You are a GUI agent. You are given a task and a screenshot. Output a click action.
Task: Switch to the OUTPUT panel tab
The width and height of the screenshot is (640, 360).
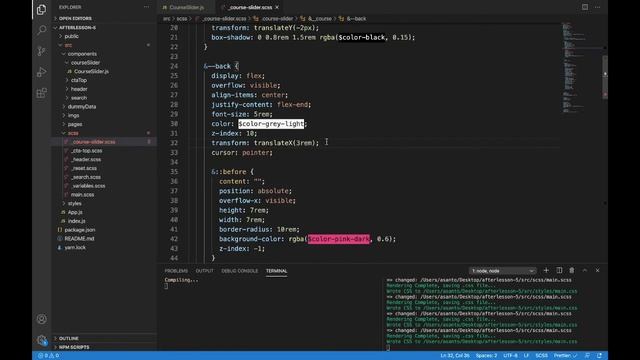[x=204, y=271]
